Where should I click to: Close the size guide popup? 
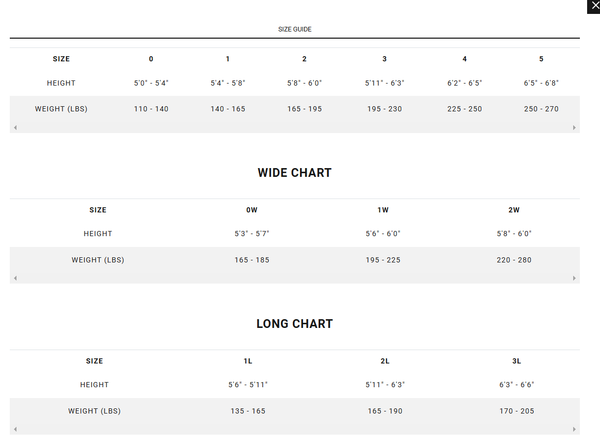tap(593, 6)
